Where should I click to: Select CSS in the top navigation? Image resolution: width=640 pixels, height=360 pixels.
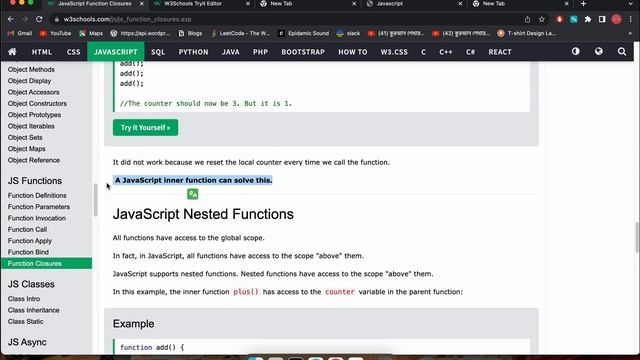[73, 52]
